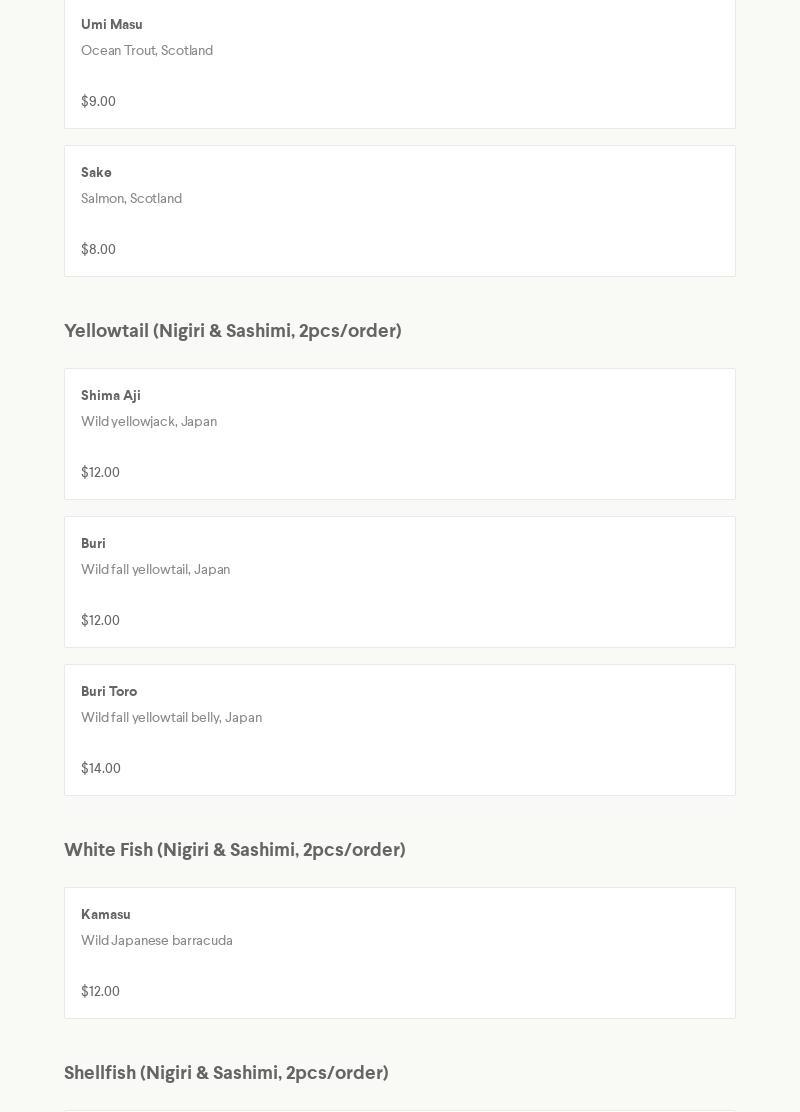Click the $9.00 price of Umi Masu
This screenshot has width=800, height=1112.
pyautogui.click(x=98, y=102)
